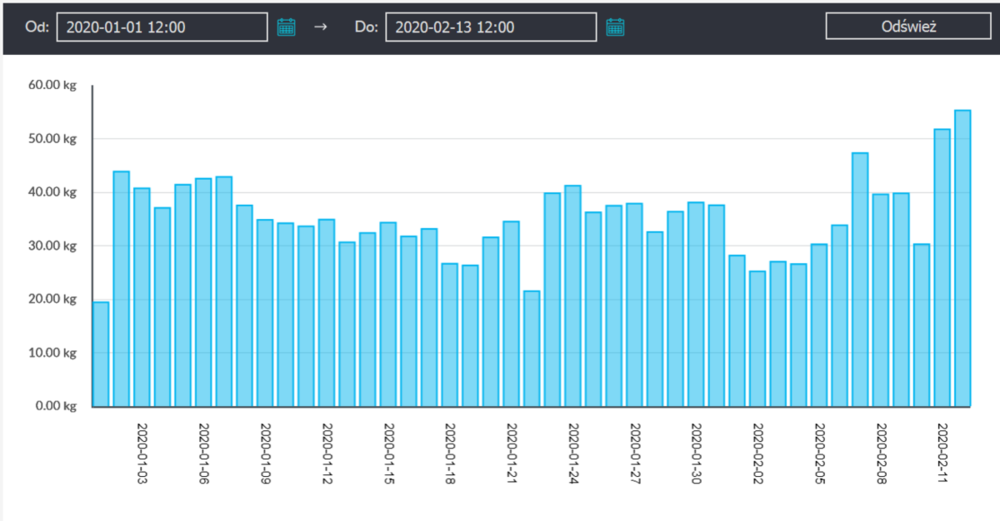Open the calendar picker for the Od date
The height and width of the screenshot is (521, 1000).
click(286, 27)
